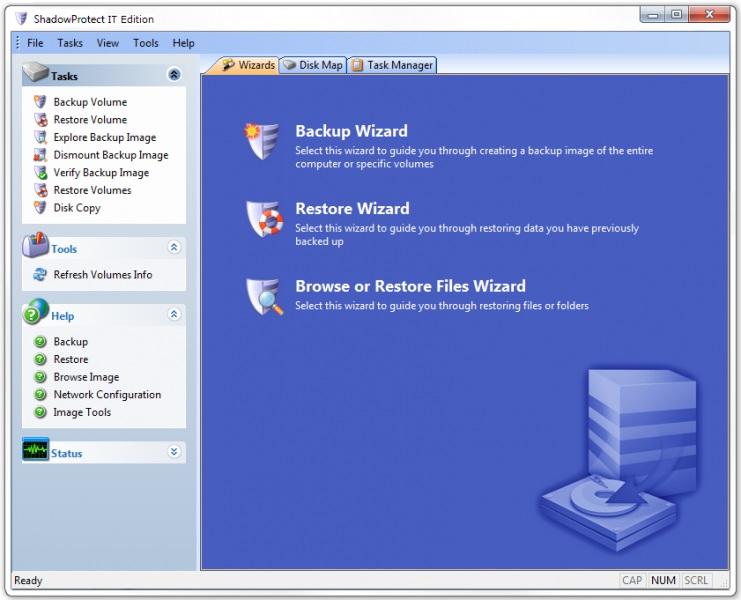Image resolution: width=741 pixels, height=600 pixels.
Task: Click the NUM indicator in status bar
Action: (x=663, y=580)
